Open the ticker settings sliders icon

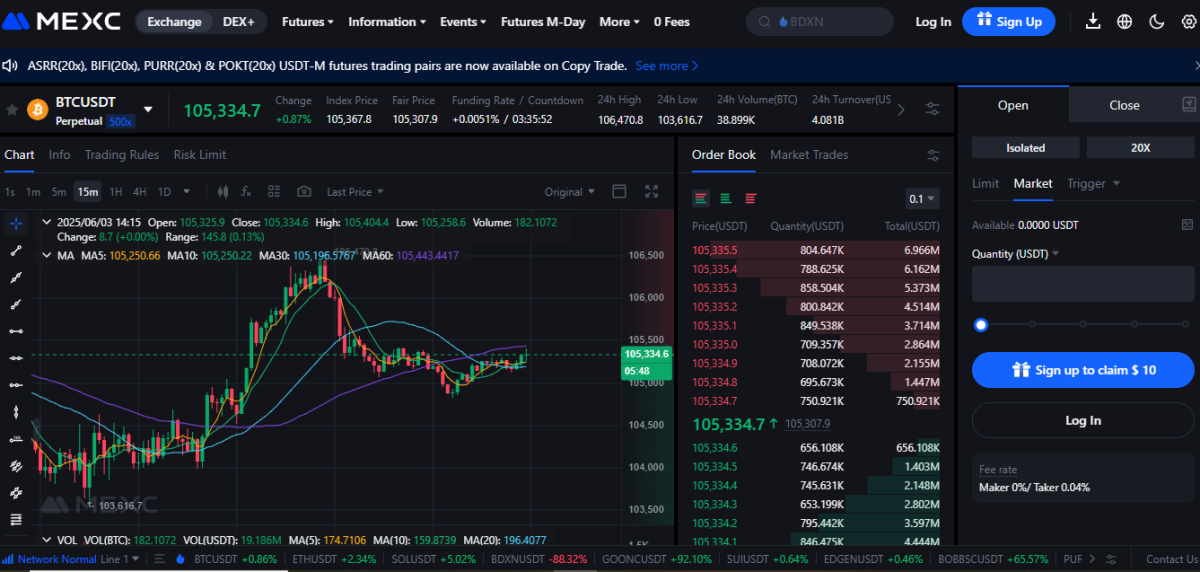(933, 109)
